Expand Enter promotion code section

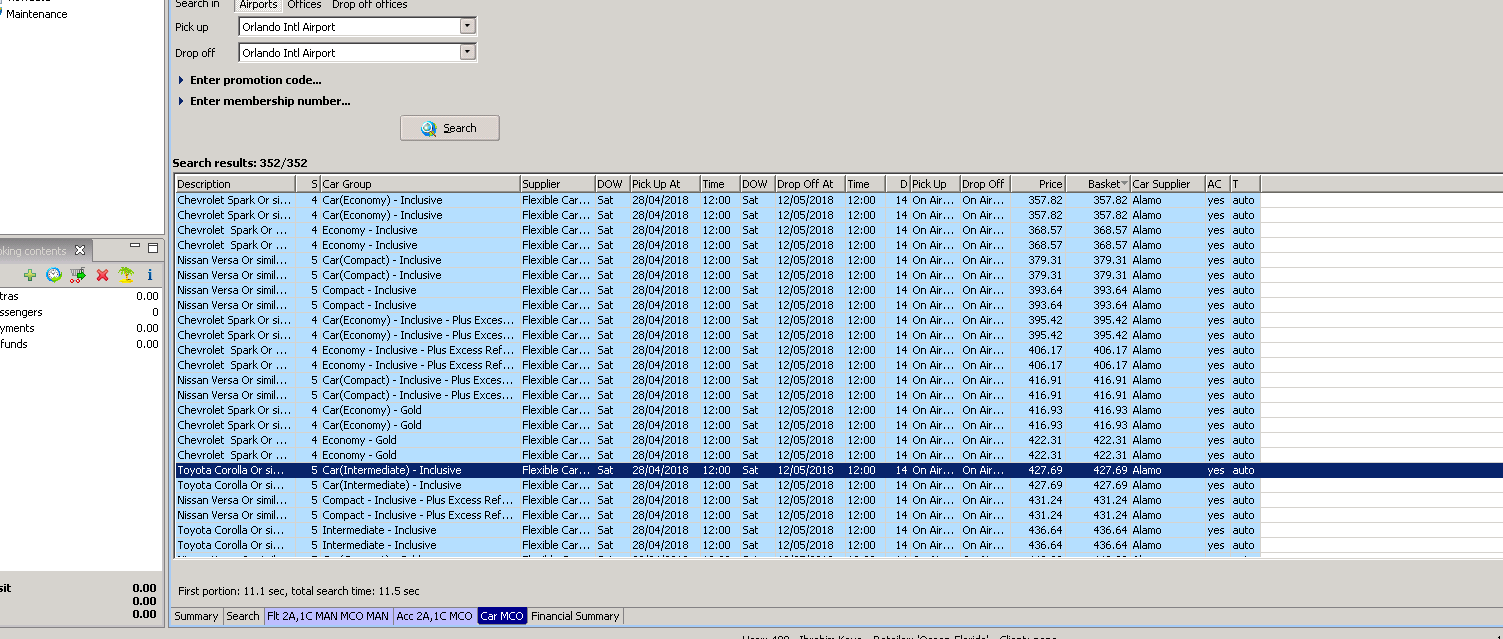pyautogui.click(x=255, y=80)
